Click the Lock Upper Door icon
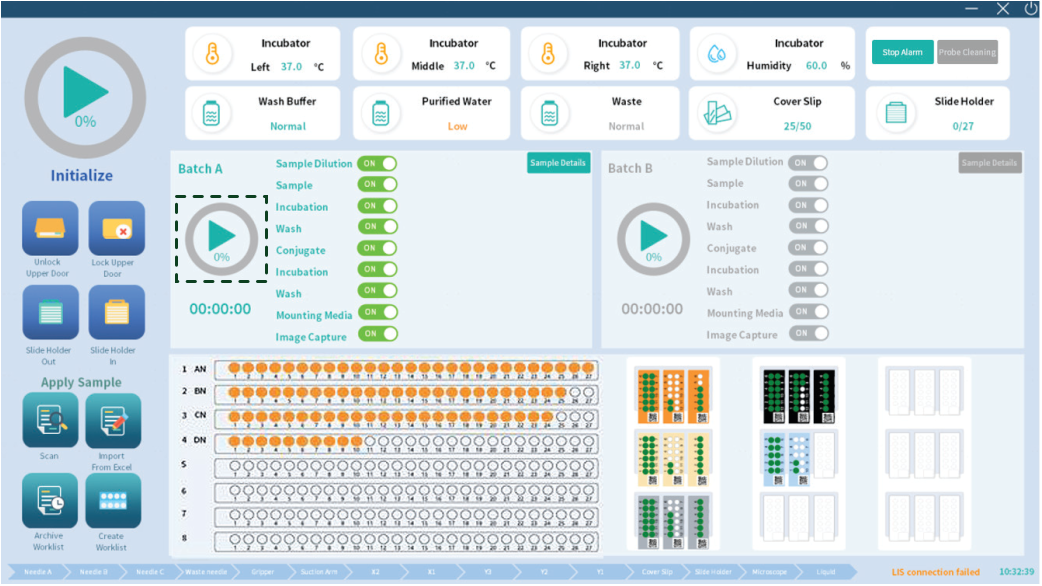This screenshot has width=1042, height=586. [x=116, y=229]
